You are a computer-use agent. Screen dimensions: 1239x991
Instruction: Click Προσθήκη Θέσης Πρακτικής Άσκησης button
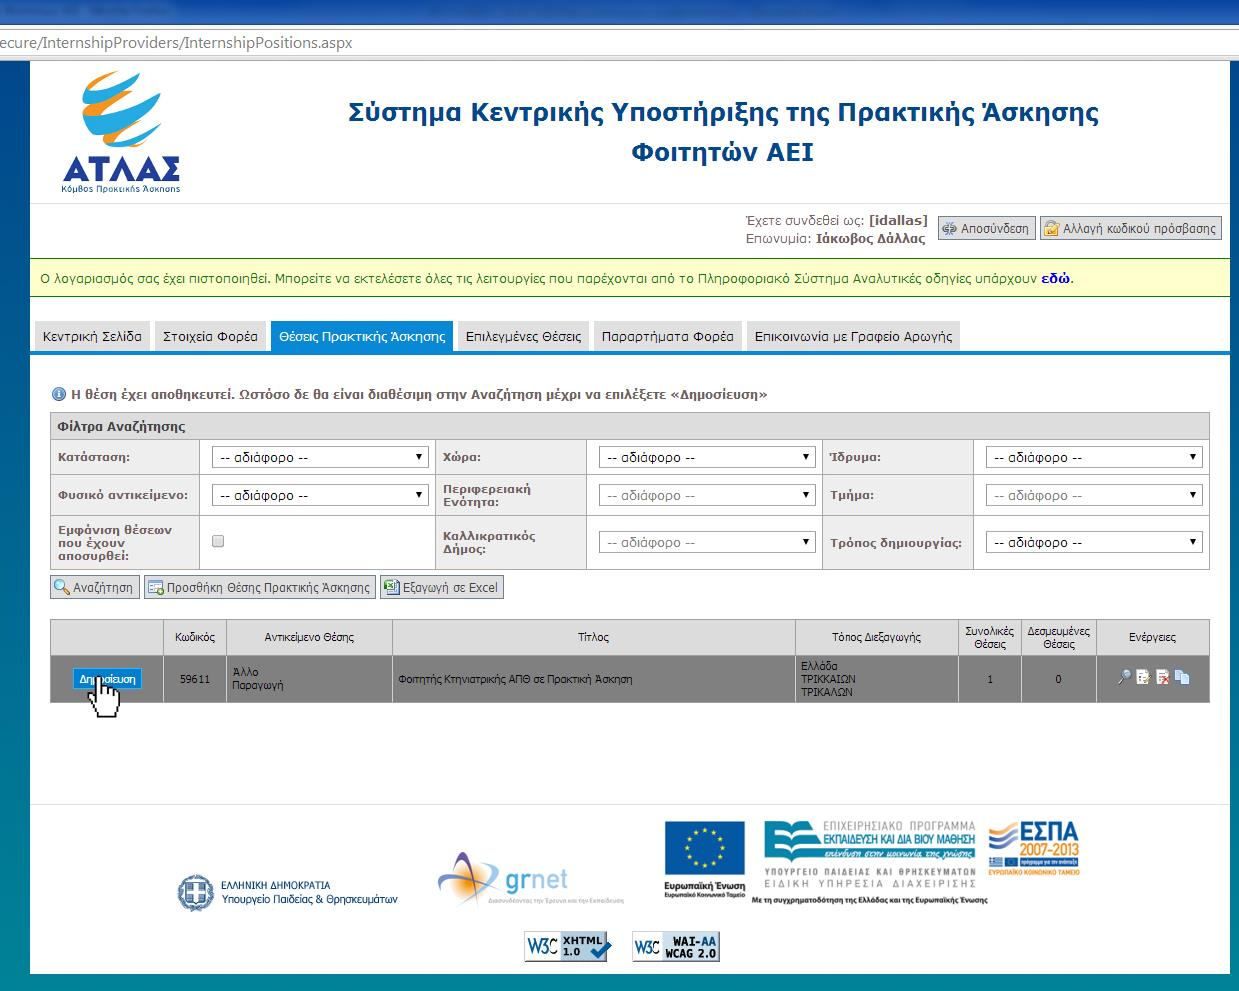(259, 587)
